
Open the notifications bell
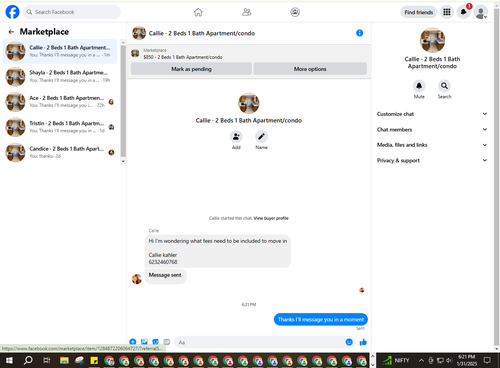[x=464, y=12]
